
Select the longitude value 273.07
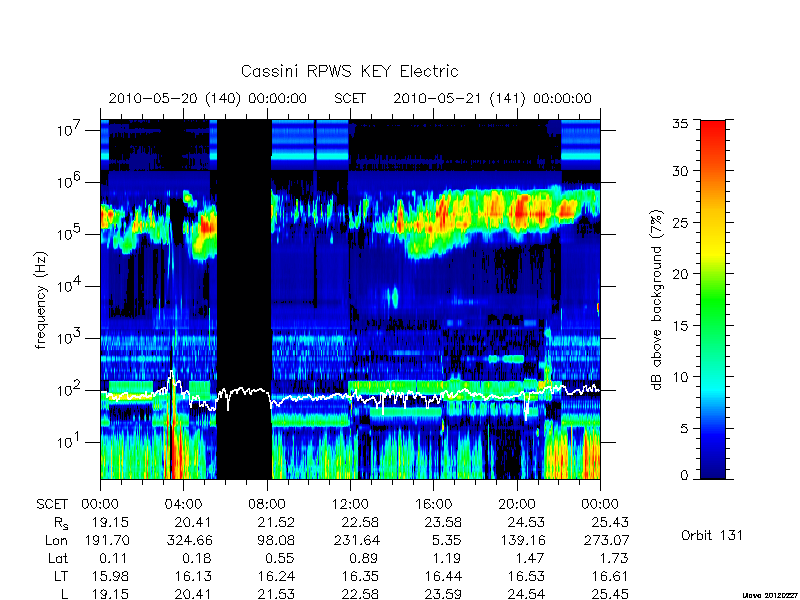pos(607,540)
